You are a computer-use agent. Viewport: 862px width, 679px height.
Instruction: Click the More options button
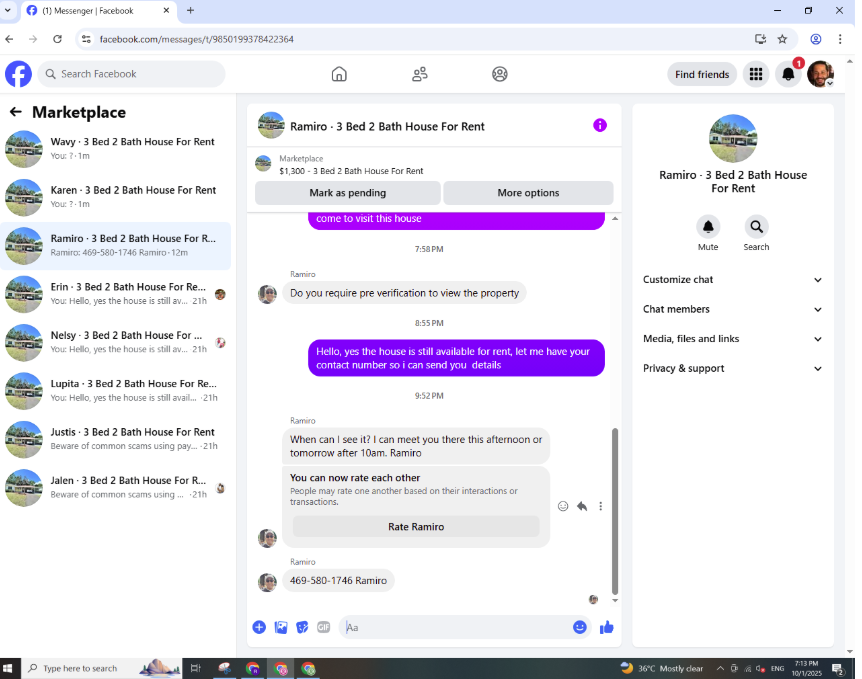528,193
